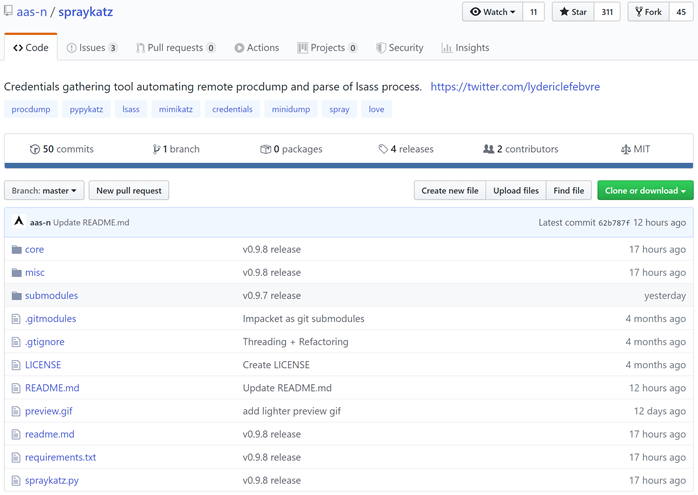Open the Security tab
The width and height of the screenshot is (698, 495).
pos(400,48)
